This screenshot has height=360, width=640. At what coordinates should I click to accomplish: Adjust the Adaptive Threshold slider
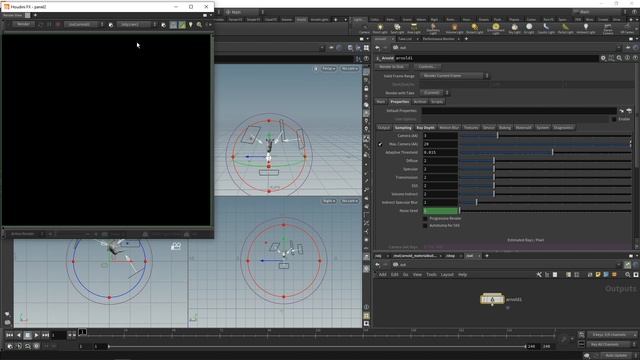coord(545,152)
